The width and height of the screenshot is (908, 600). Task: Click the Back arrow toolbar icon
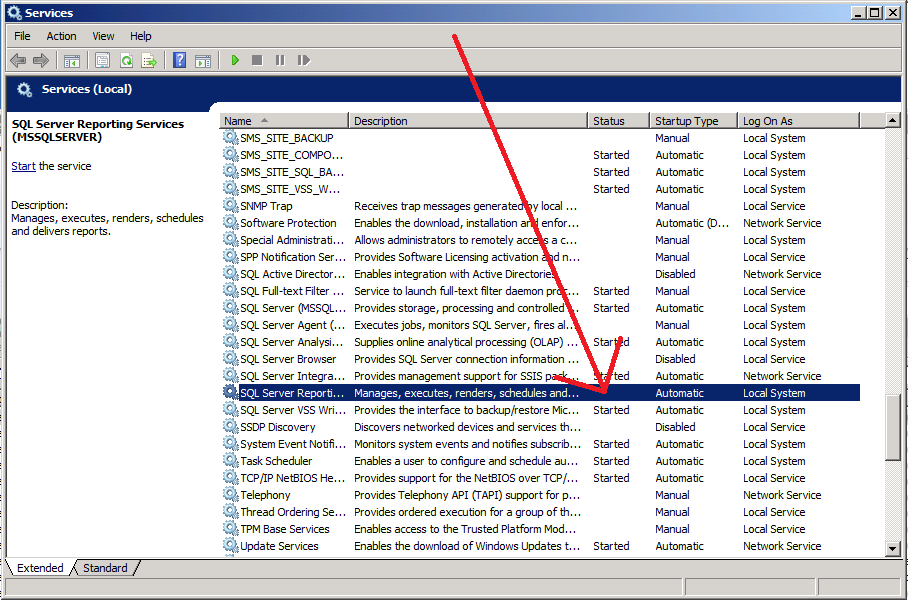(18, 60)
